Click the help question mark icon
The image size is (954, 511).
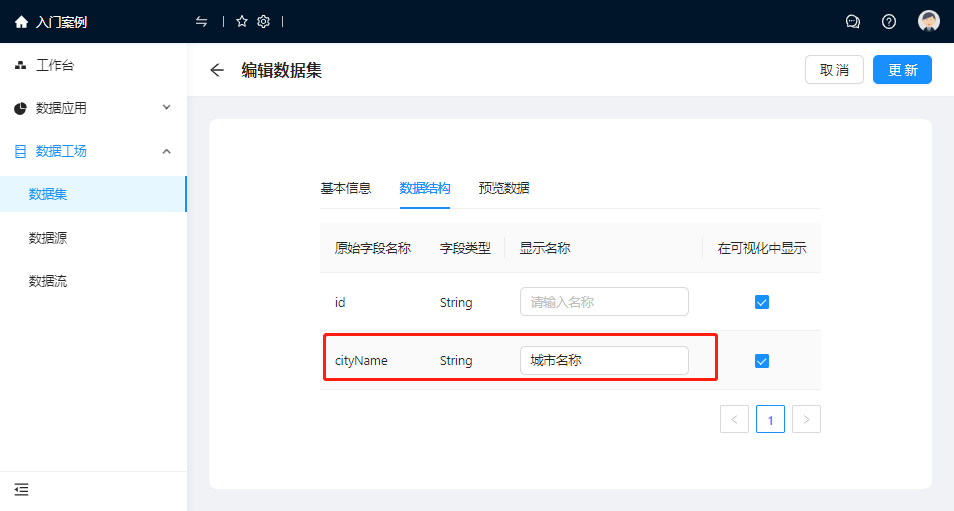[x=889, y=22]
